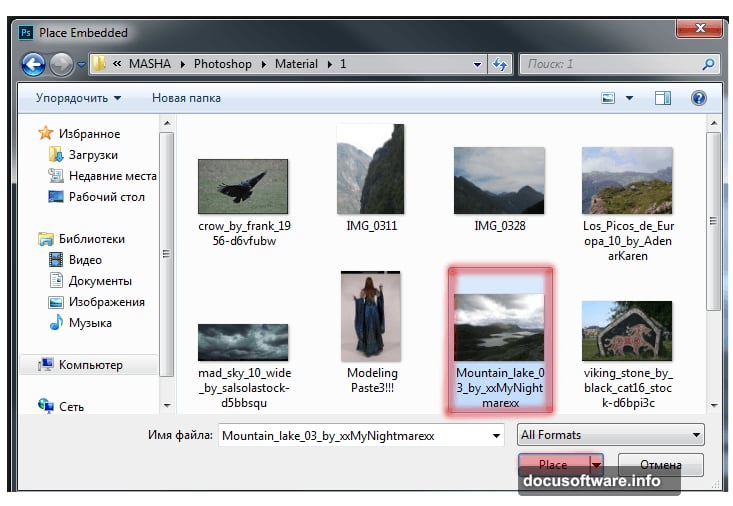Click the Place button
Image resolution: width=733 pixels, height=506 pixels.
pos(553,465)
